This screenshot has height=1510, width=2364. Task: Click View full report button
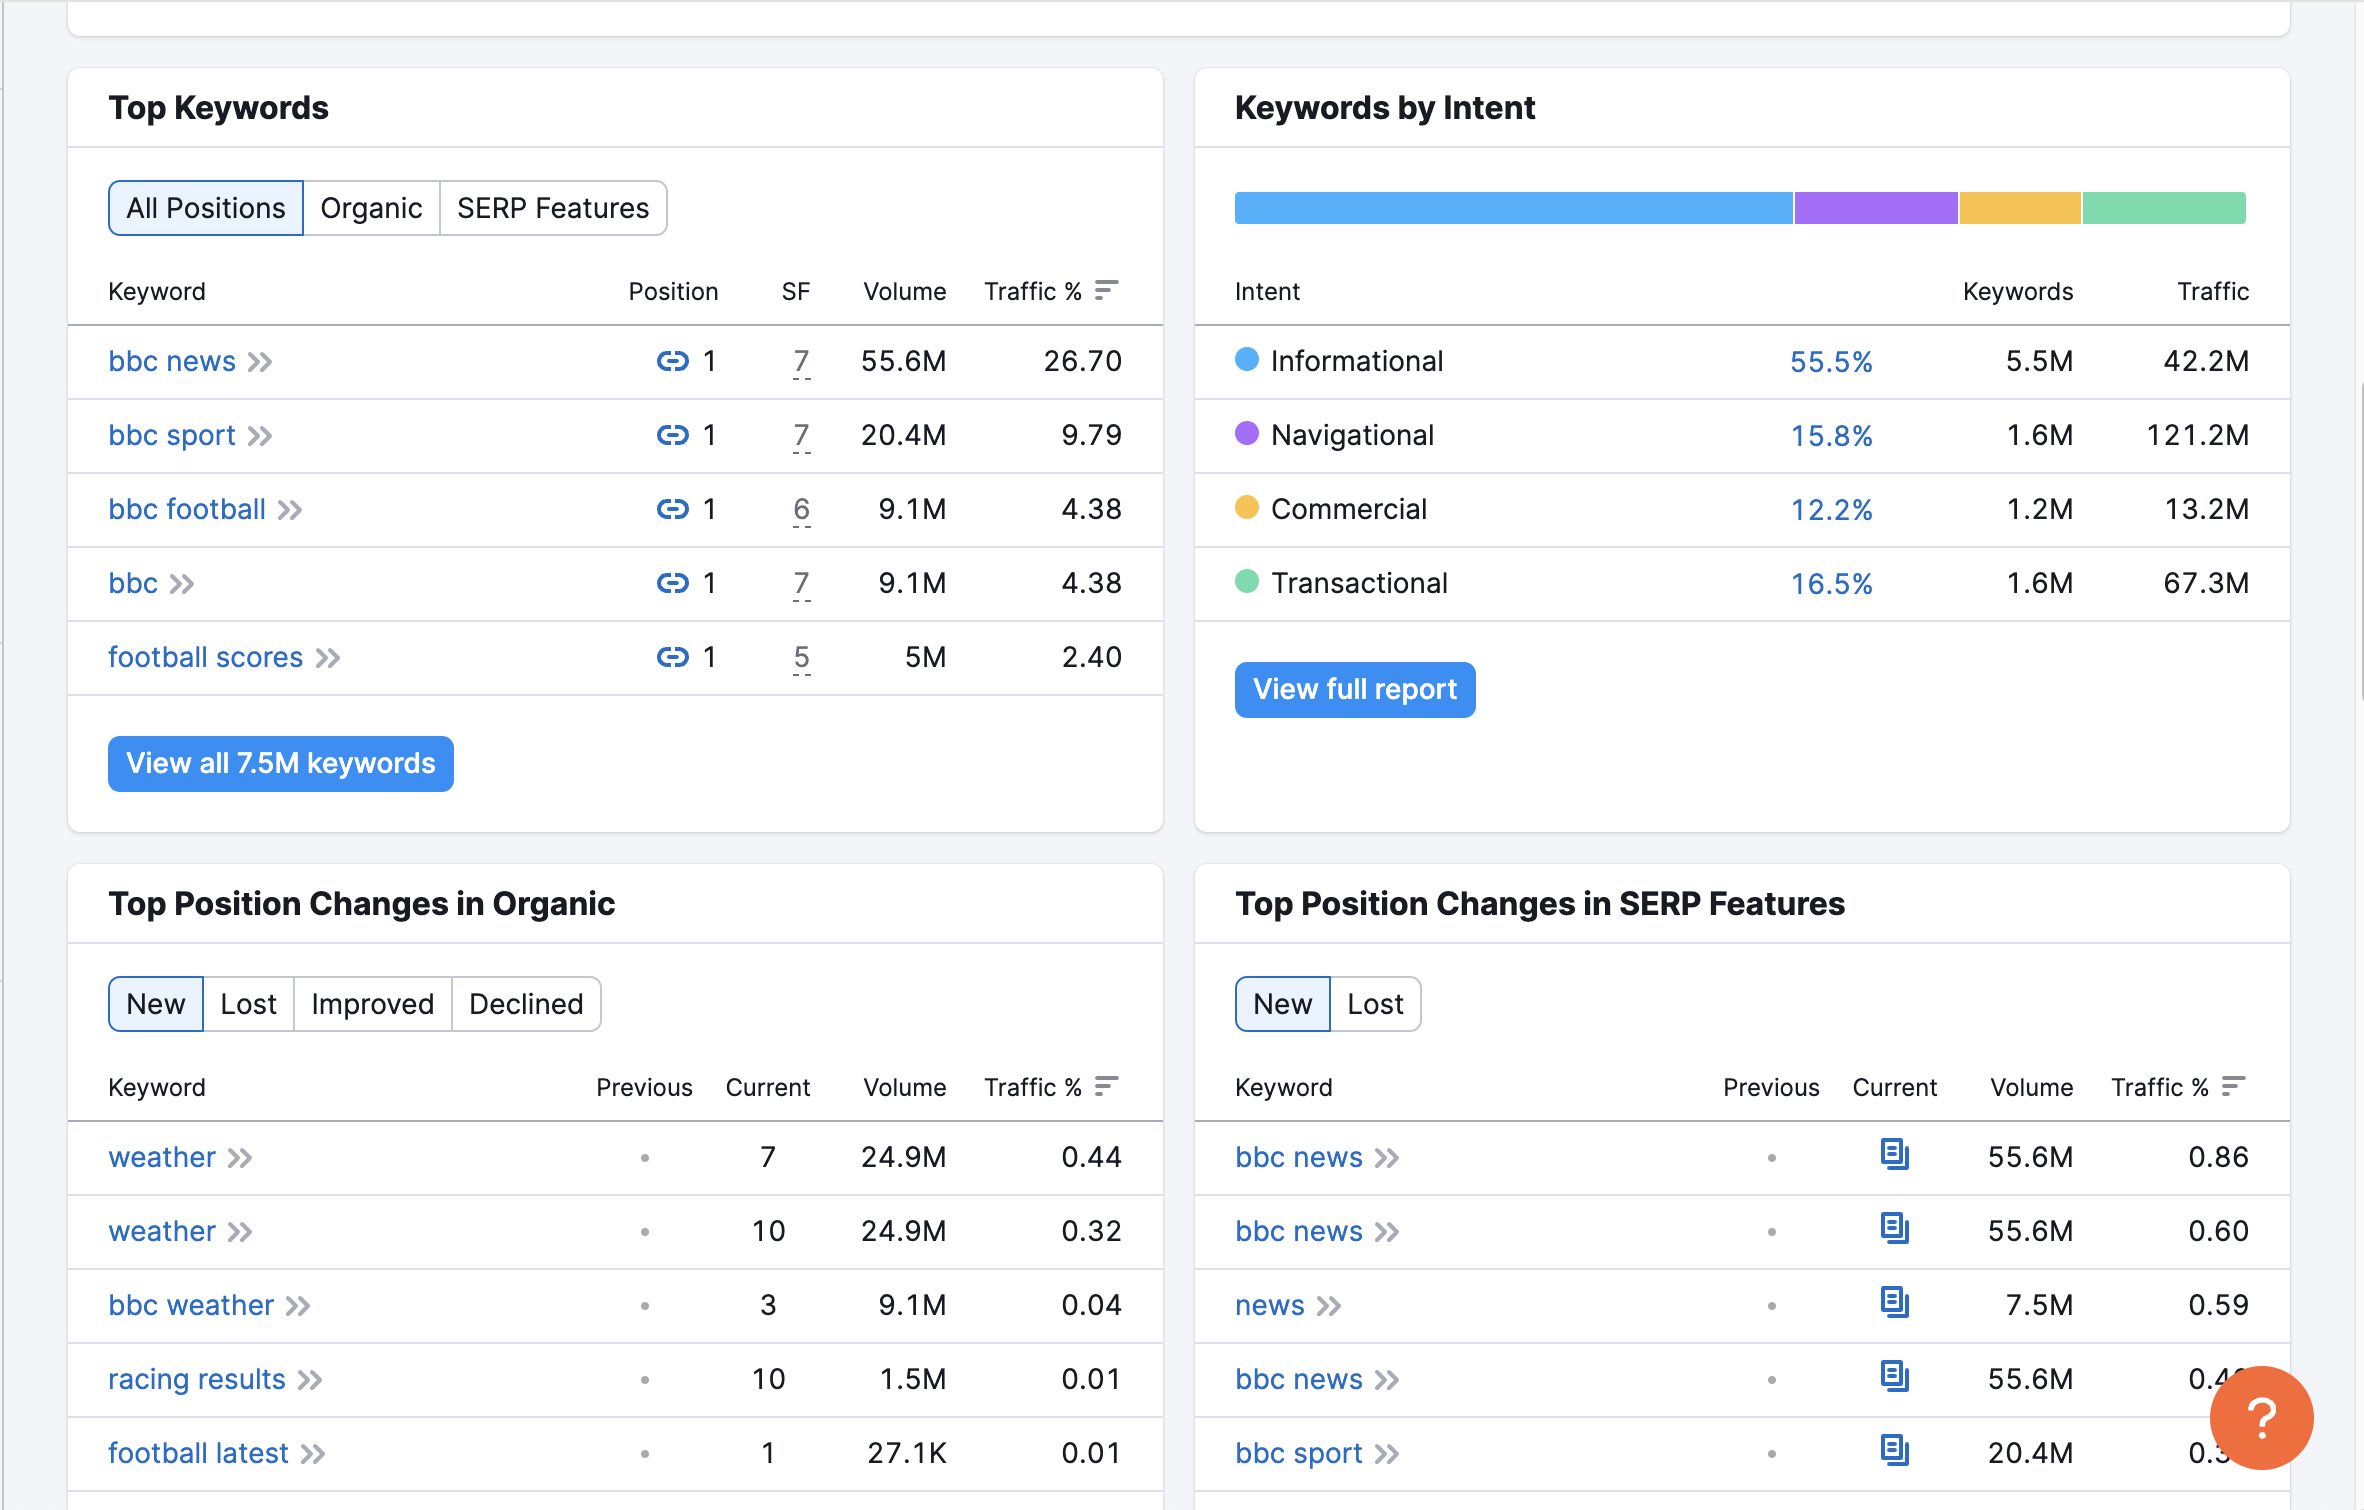(x=1354, y=690)
